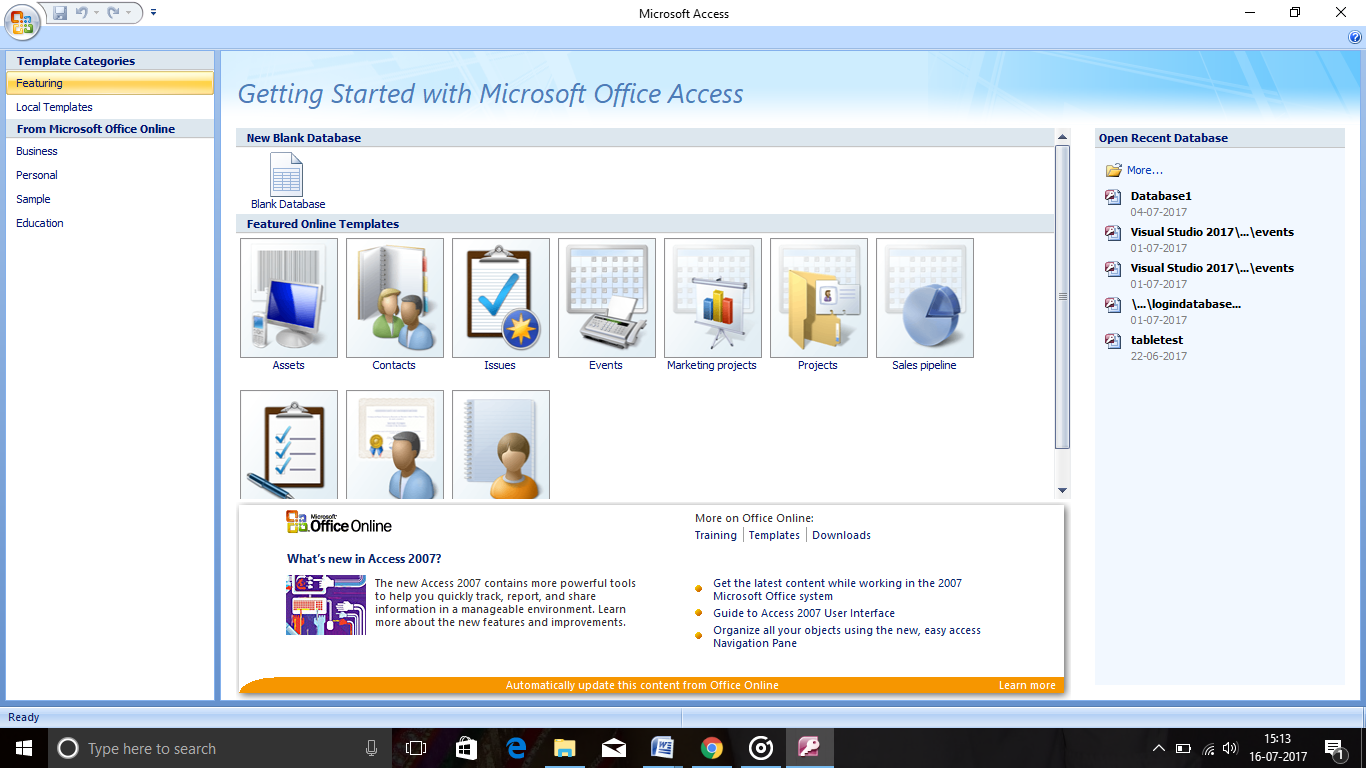Click the What's new in Access 2007 image
This screenshot has width=1366, height=768.
(x=326, y=605)
